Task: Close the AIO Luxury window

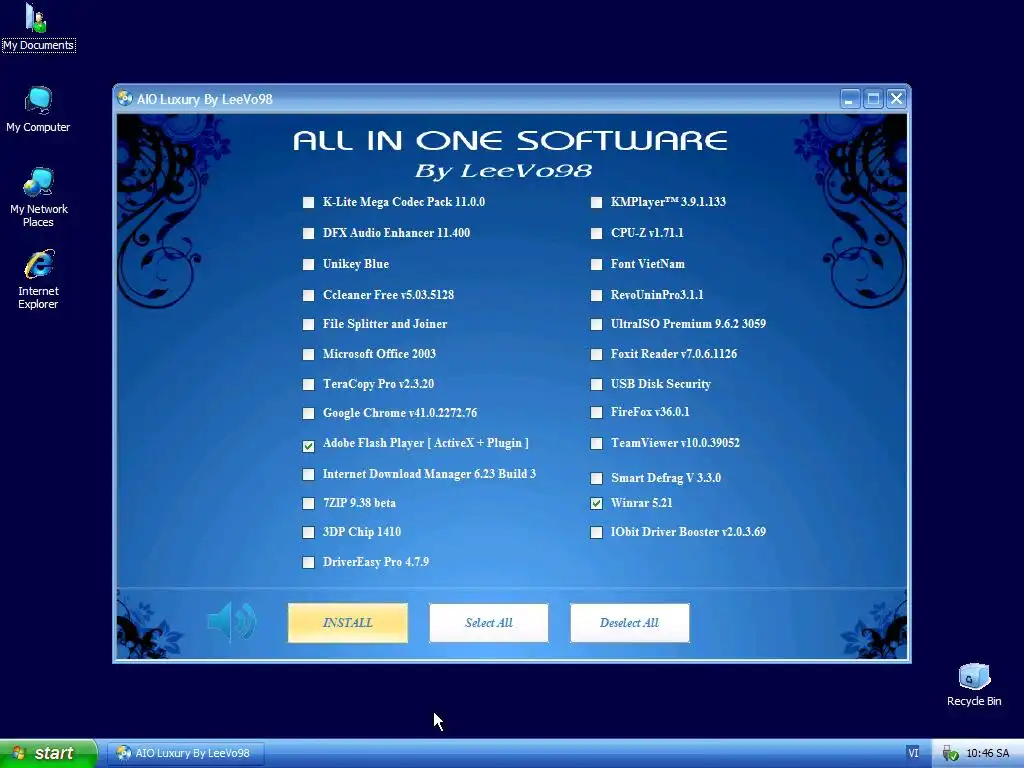Action: click(896, 99)
